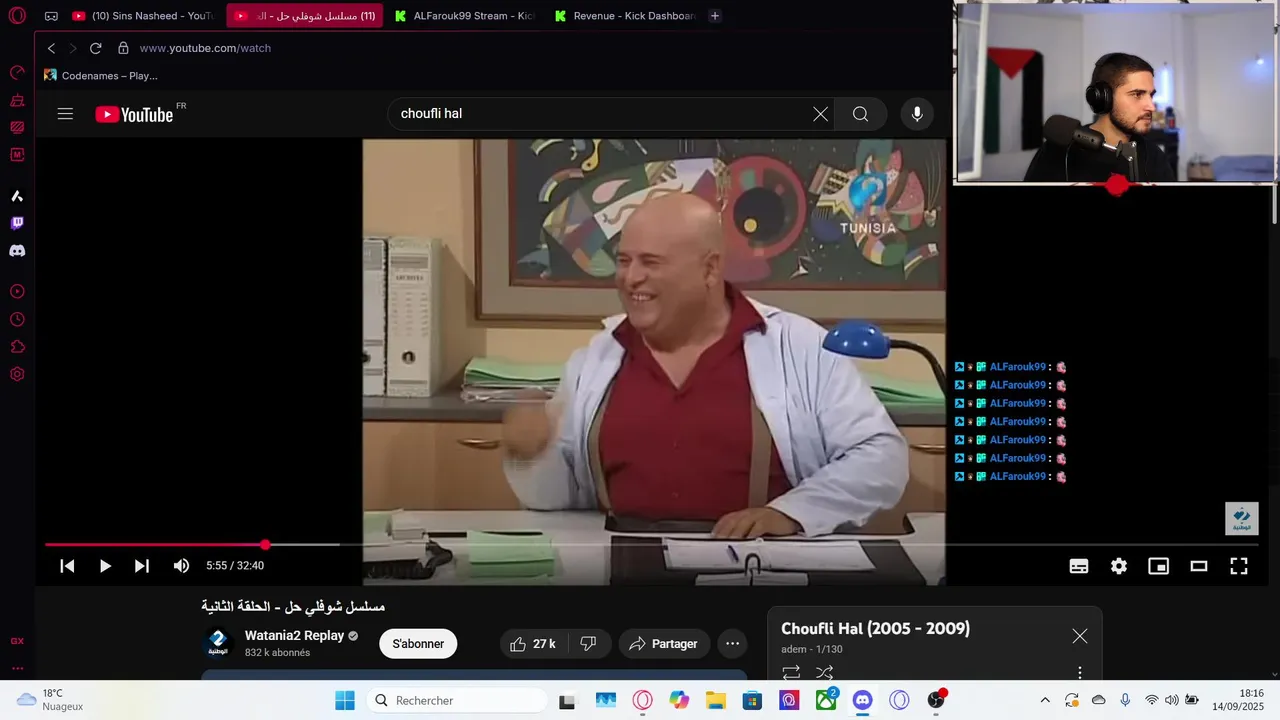
Task: Toggle subtitles on the video
Action: (1079, 566)
